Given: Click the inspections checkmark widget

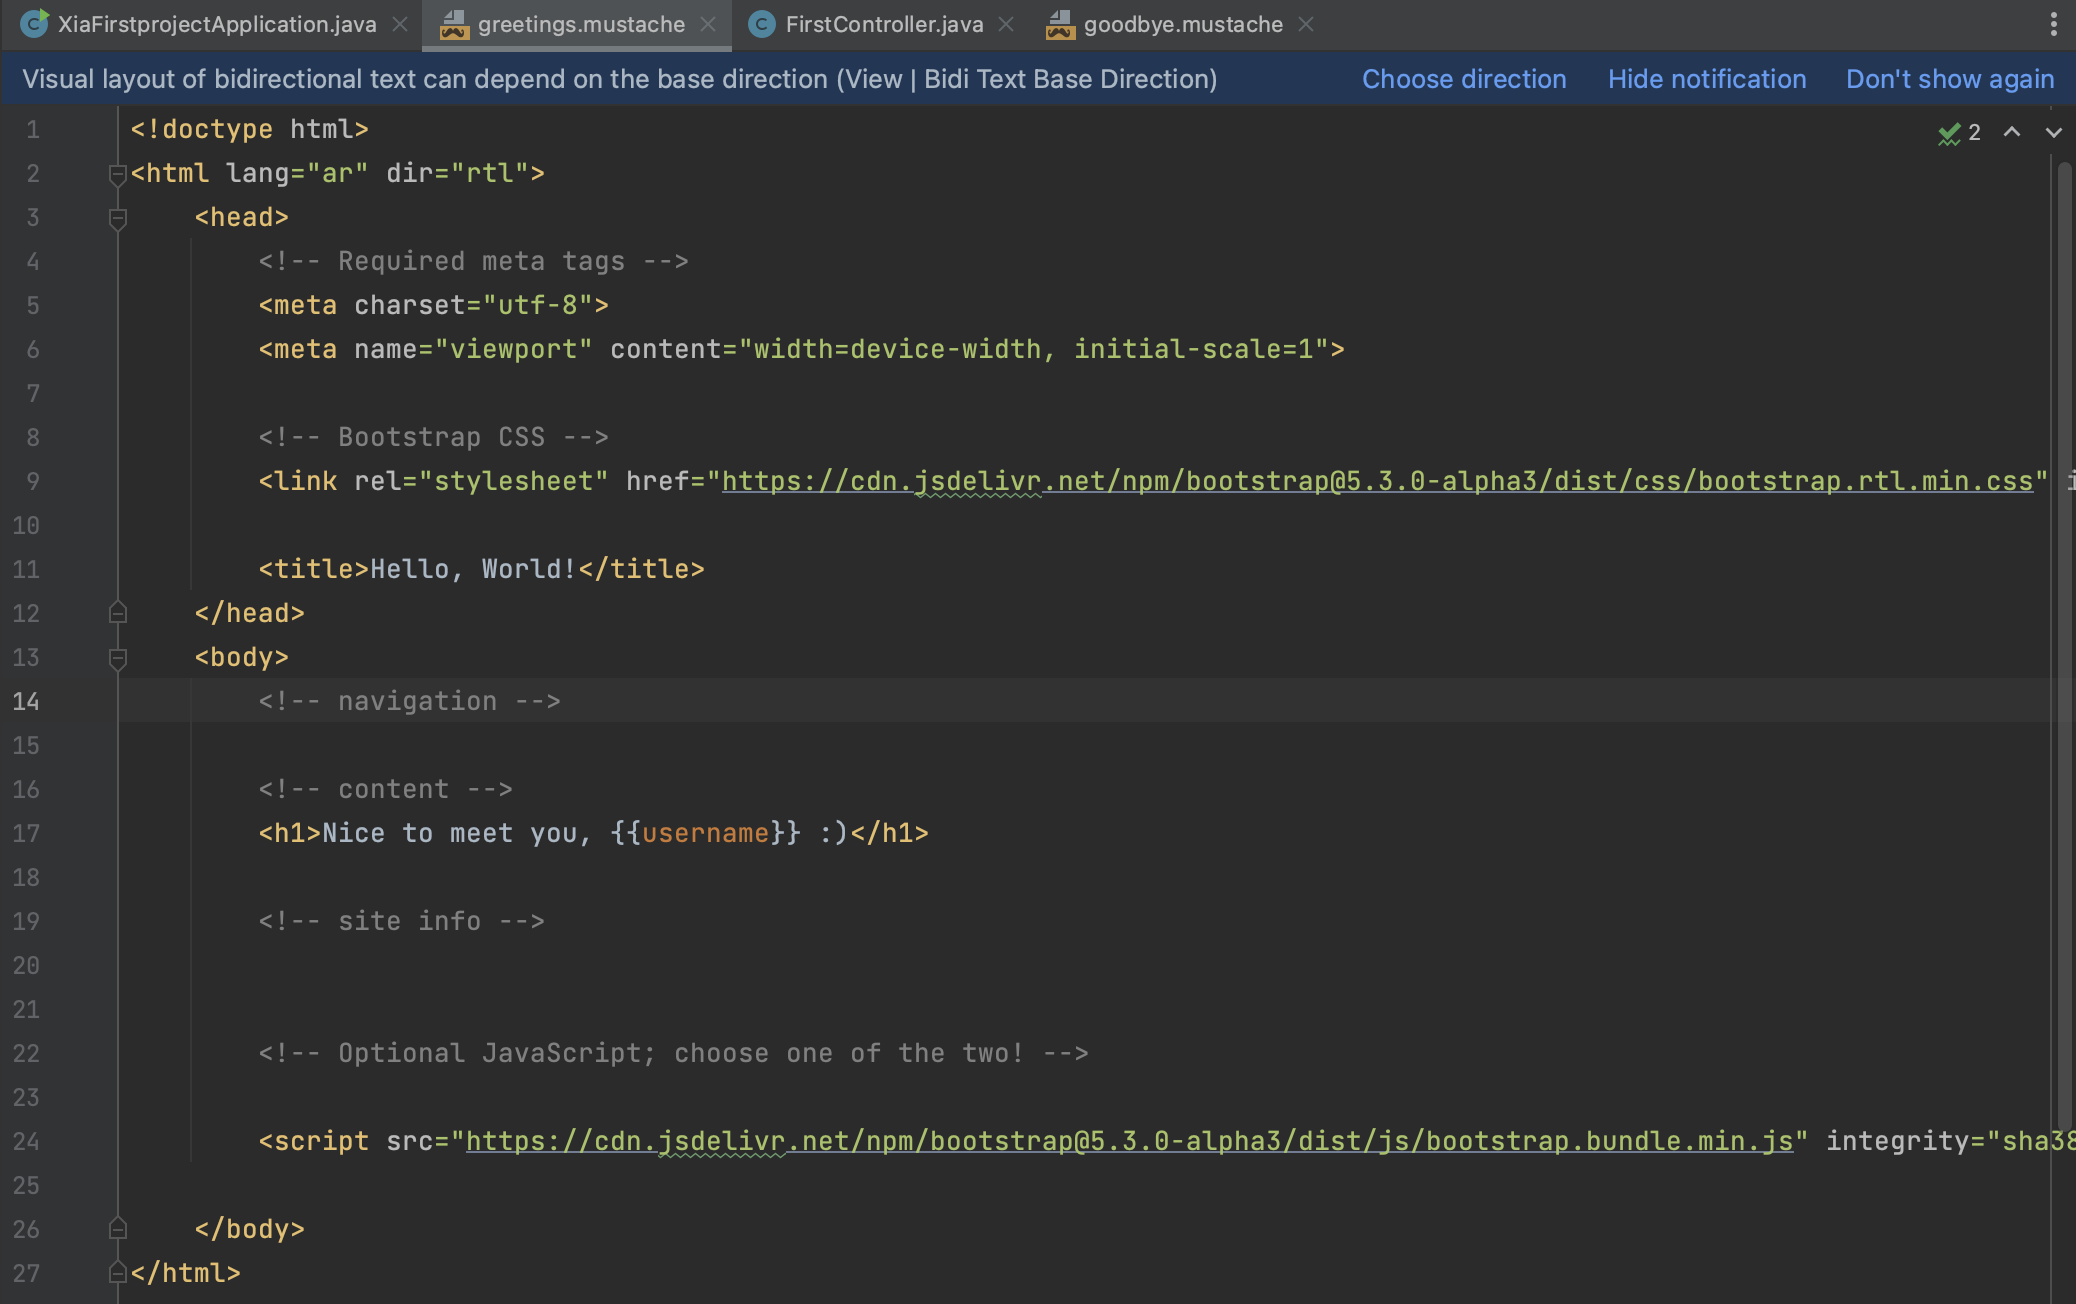Looking at the screenshot, I should tap(1958, 133).
